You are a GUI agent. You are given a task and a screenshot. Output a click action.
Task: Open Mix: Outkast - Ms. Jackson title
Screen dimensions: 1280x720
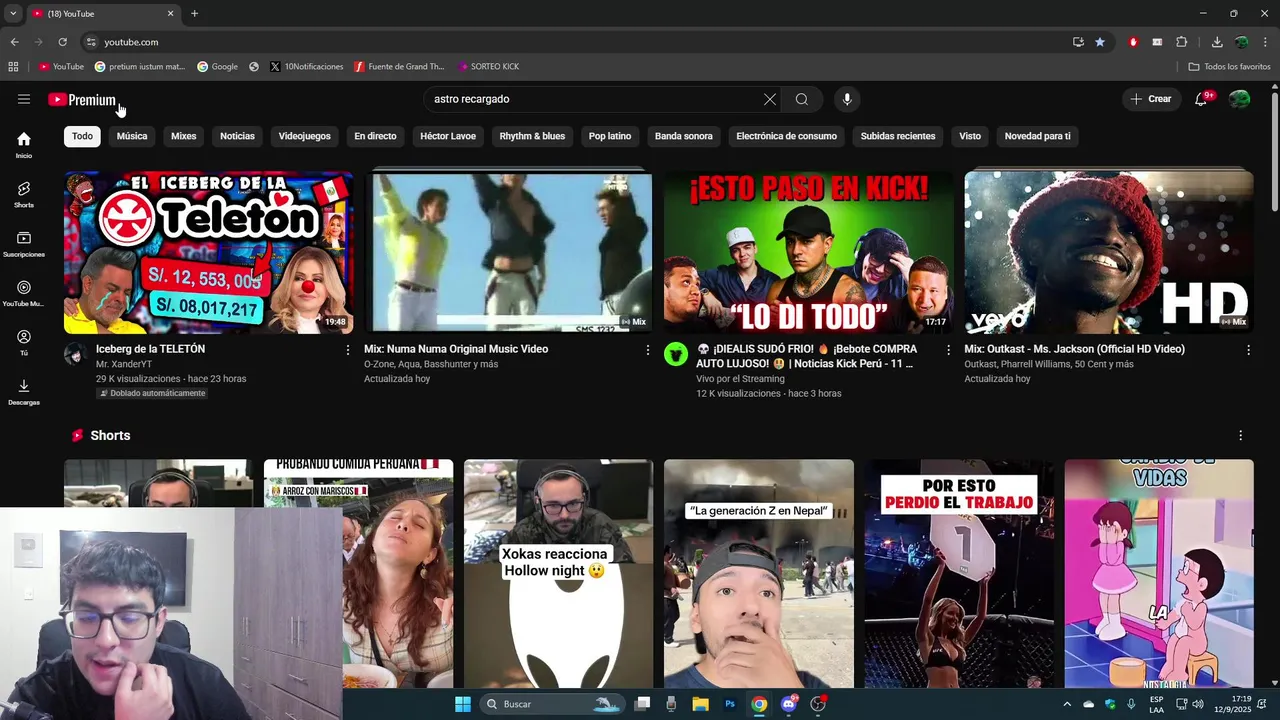pos(1075,349)
